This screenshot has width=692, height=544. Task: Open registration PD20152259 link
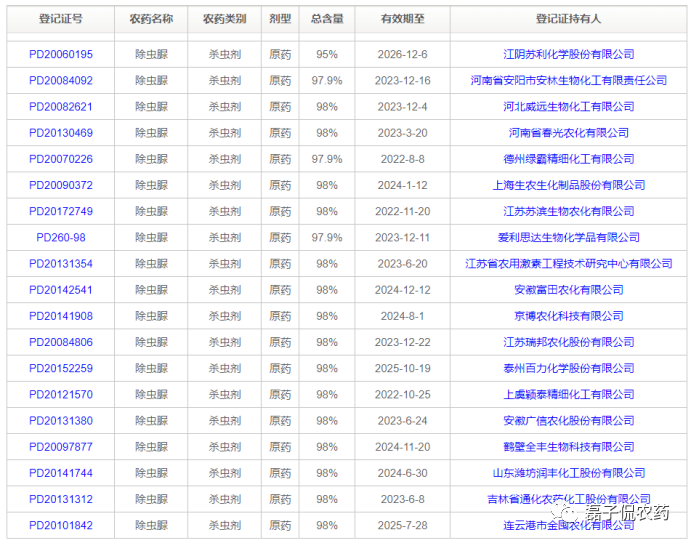click(x=61, y=368)
